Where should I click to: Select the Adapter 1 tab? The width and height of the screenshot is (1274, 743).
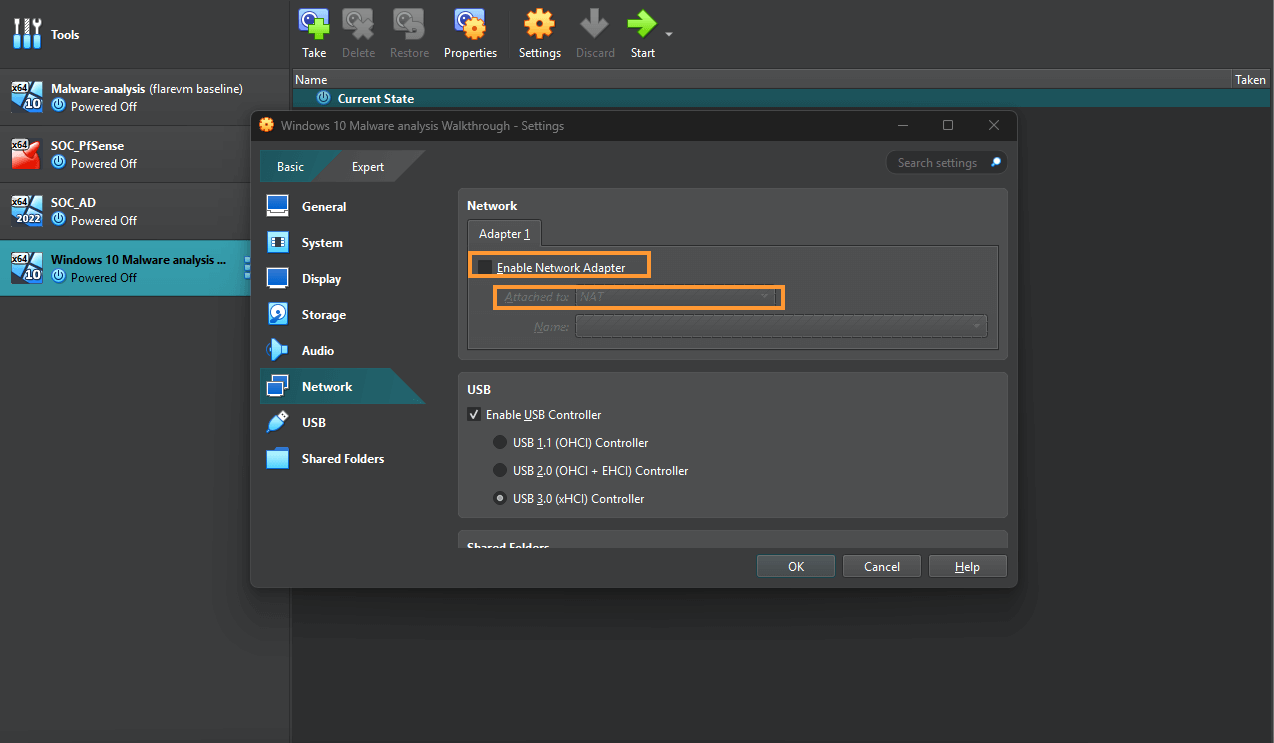[504, 233]
